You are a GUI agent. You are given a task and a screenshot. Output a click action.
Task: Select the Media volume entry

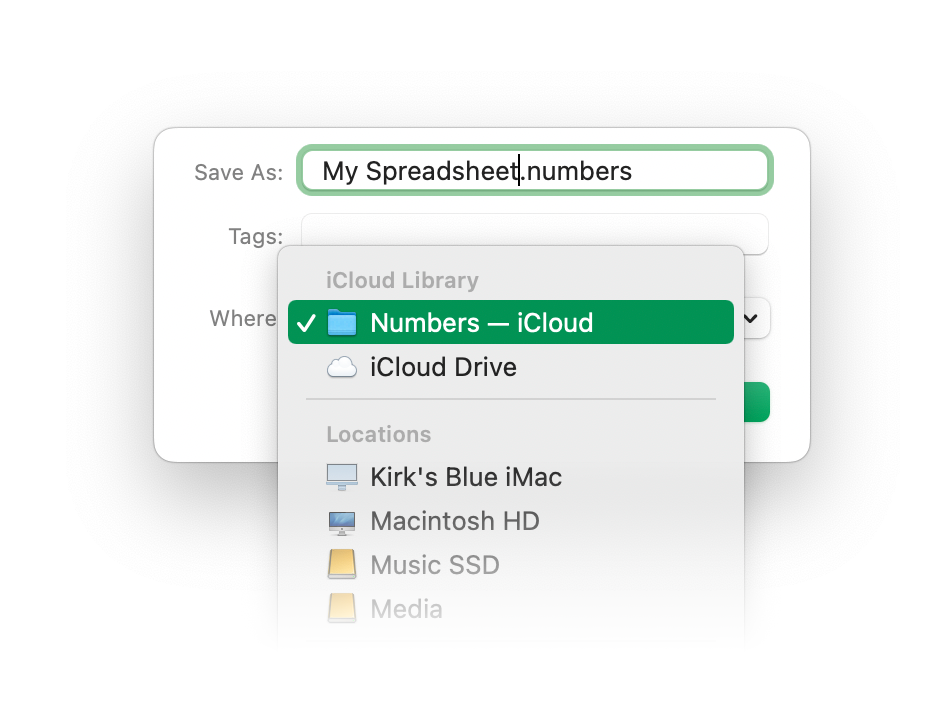coord(511,609)
